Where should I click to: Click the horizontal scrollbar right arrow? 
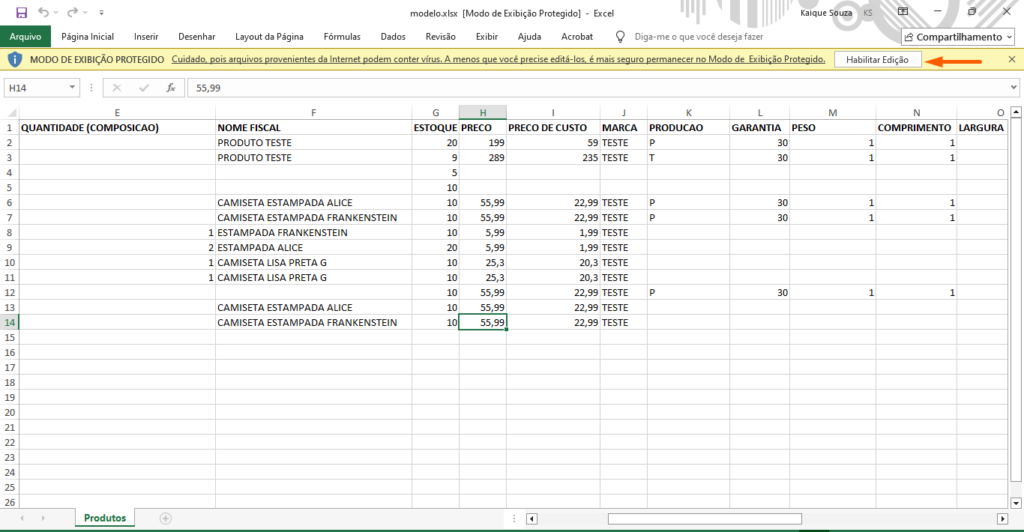tap(1002, 518)
